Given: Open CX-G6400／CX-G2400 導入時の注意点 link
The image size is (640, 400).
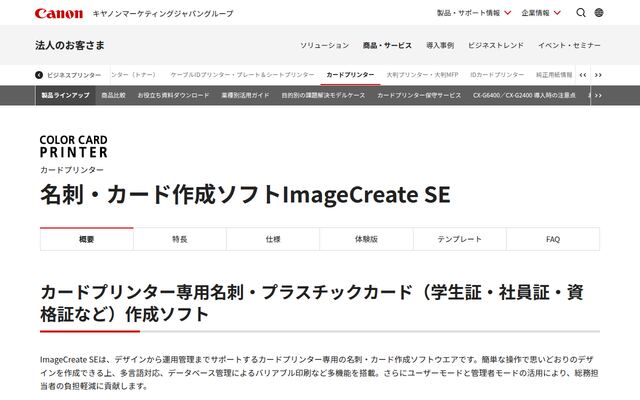Looking at the screenshot, I should click(524, 96).
